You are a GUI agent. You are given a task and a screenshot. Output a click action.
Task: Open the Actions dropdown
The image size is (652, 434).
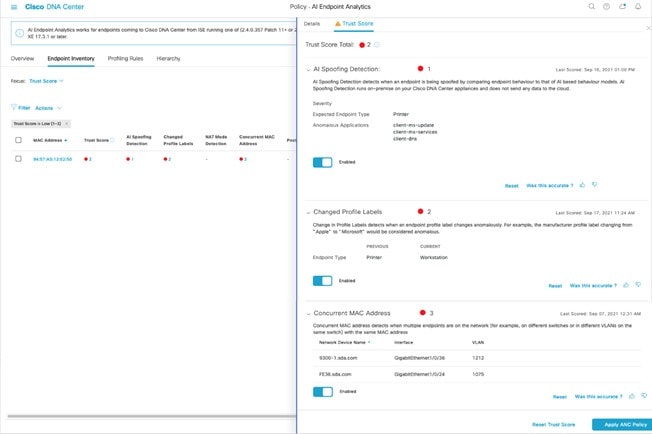pos(48,108)
